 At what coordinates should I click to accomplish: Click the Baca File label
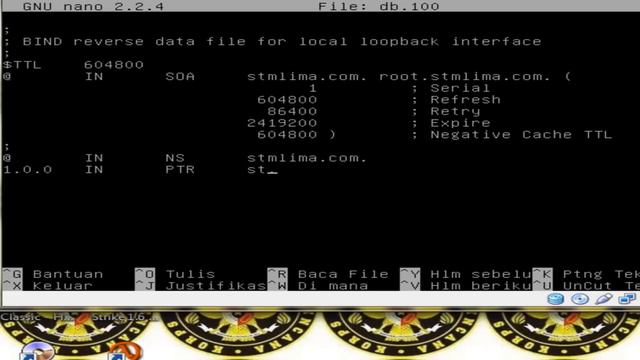(343, 274)
